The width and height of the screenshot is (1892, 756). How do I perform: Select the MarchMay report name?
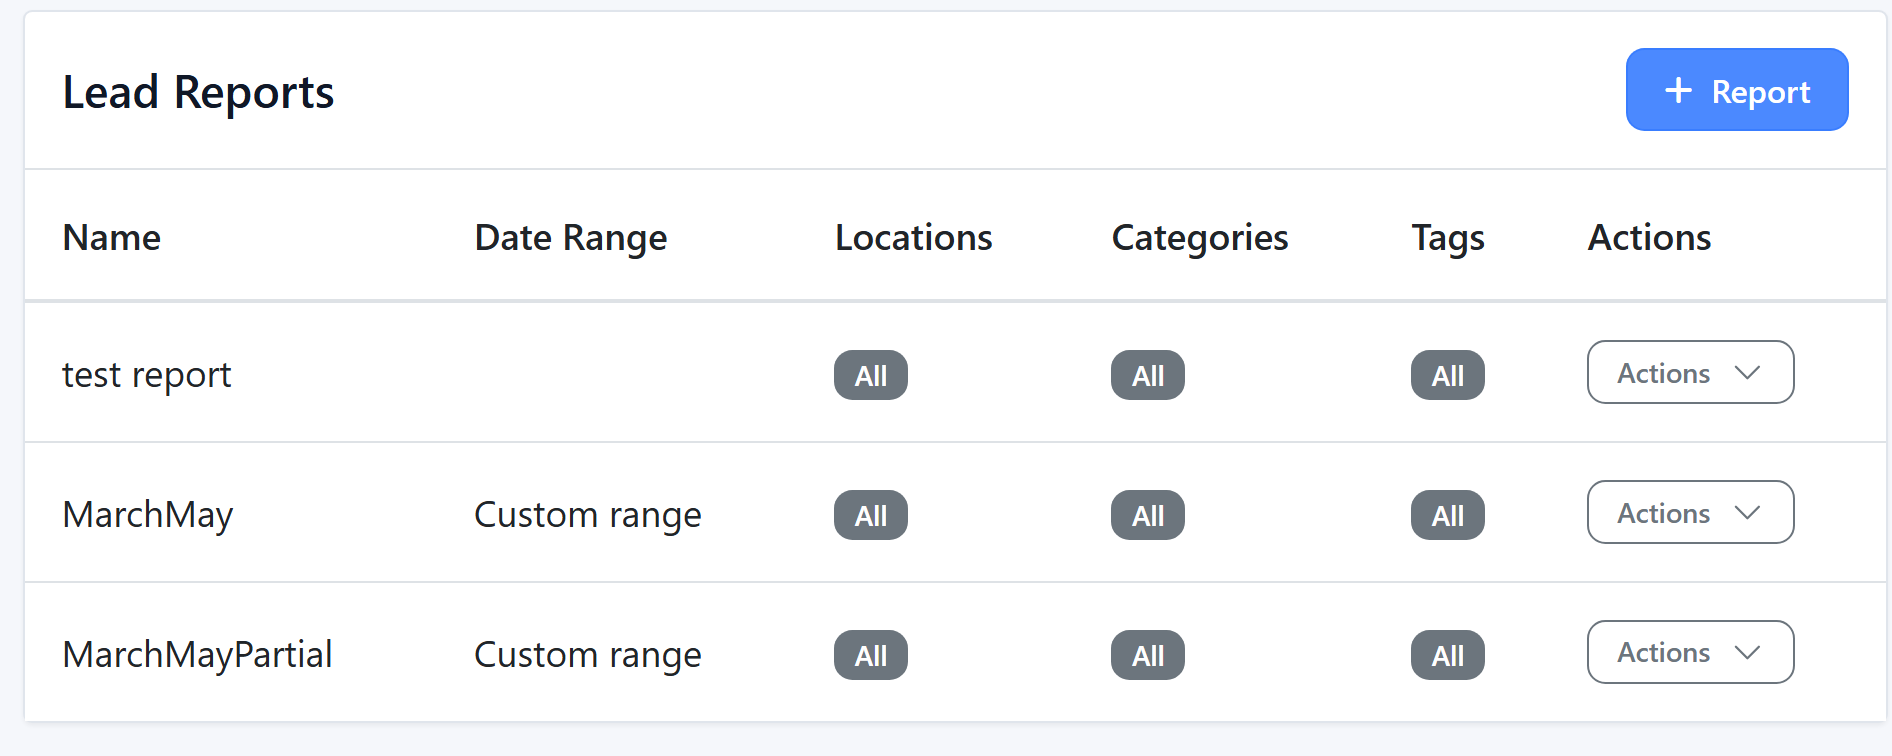(x=147, y=515)
